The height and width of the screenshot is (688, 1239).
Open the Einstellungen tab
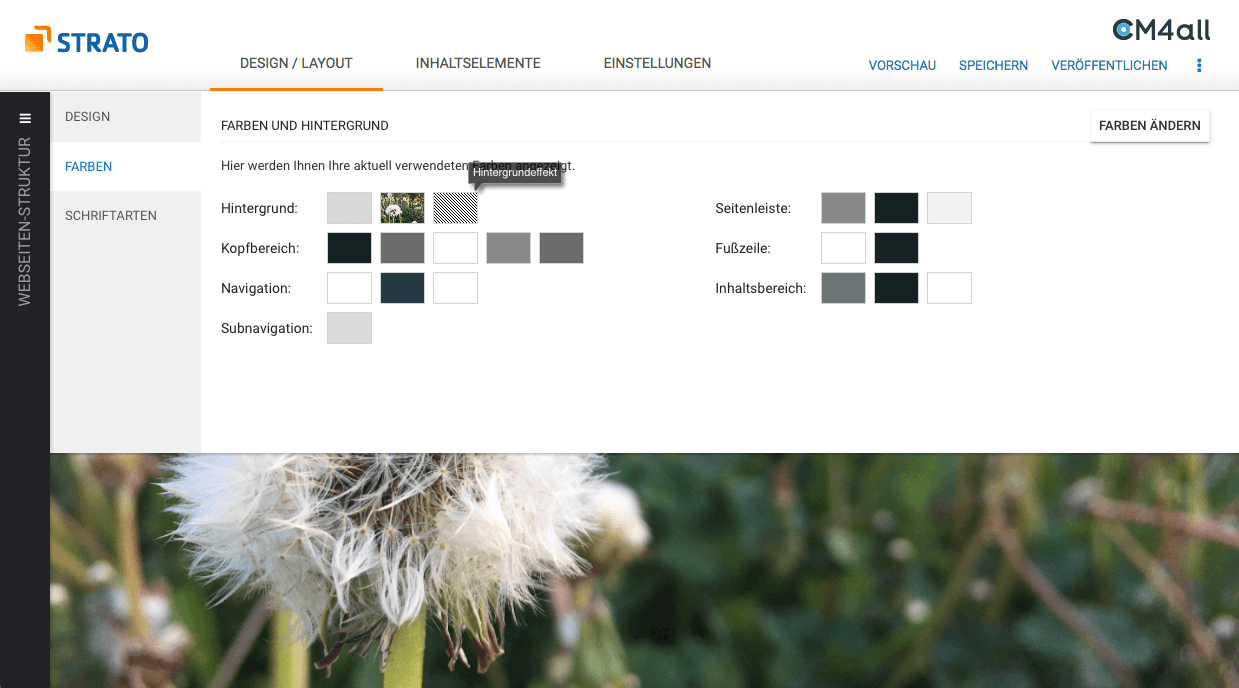coord(657,63)
